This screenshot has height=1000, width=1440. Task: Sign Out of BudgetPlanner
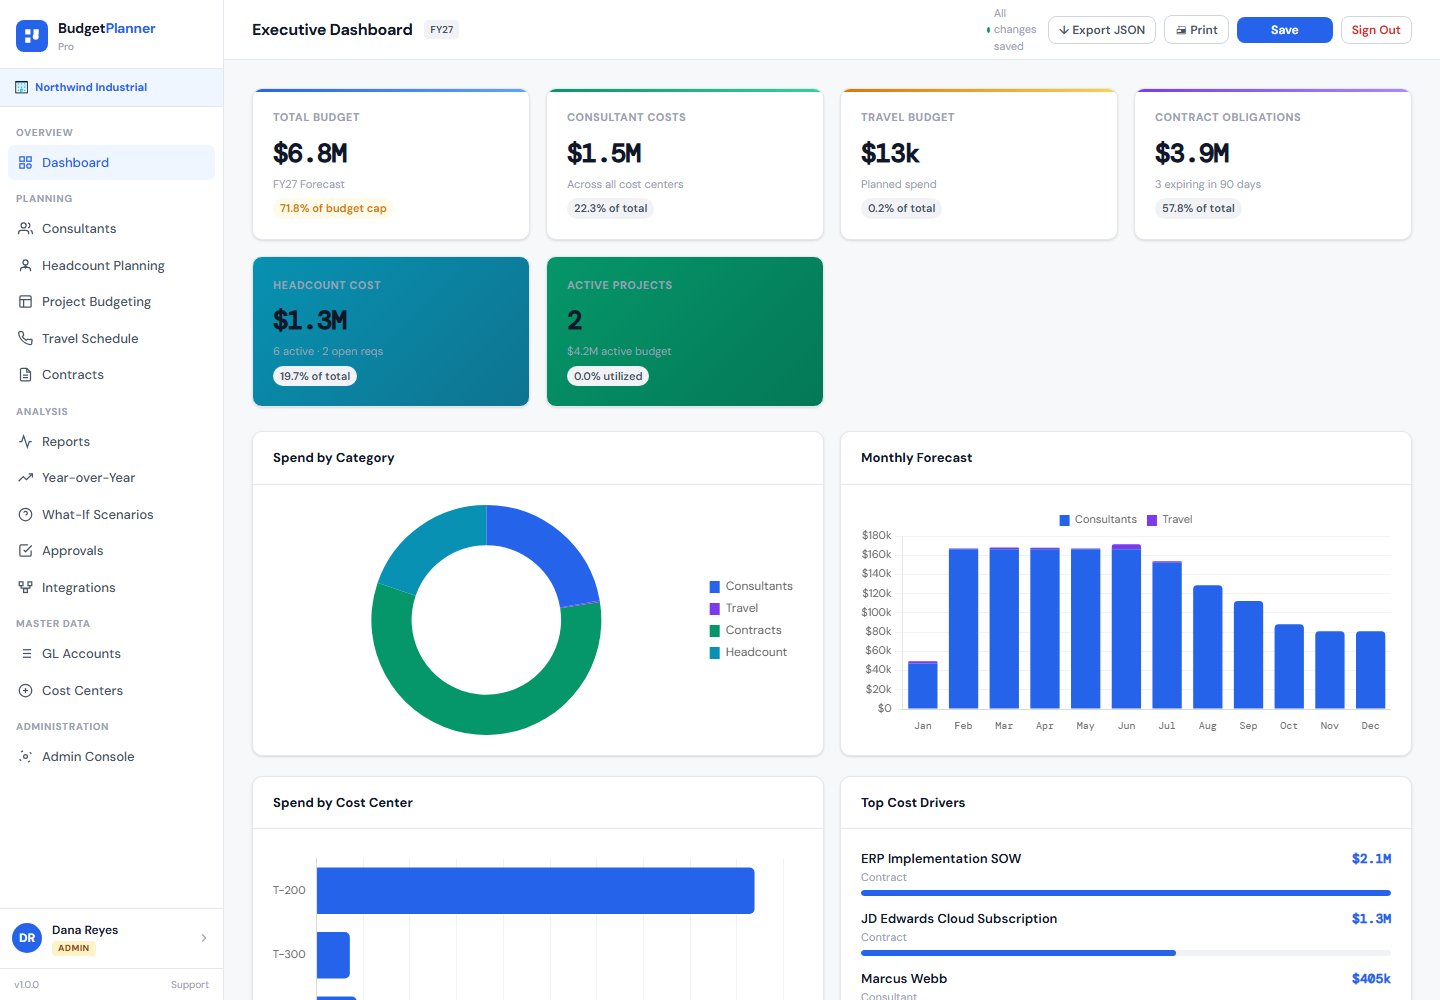(1376, 30)
